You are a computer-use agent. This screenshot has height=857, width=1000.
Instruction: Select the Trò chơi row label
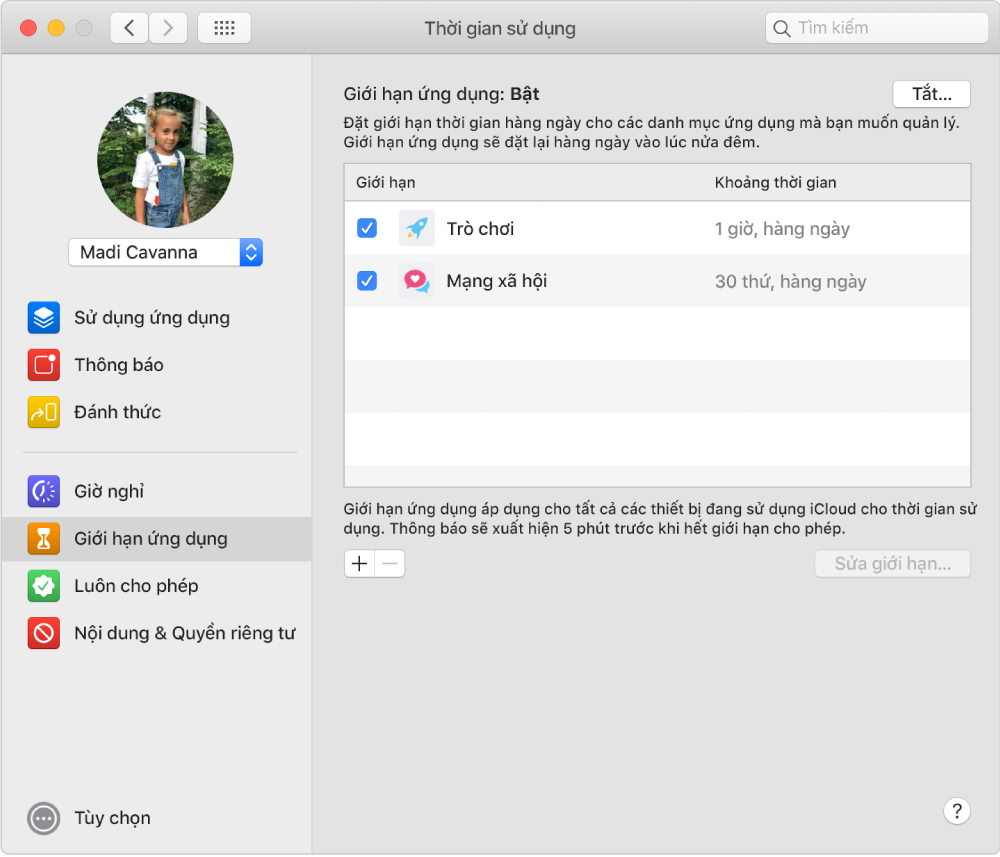pos(480,228)
